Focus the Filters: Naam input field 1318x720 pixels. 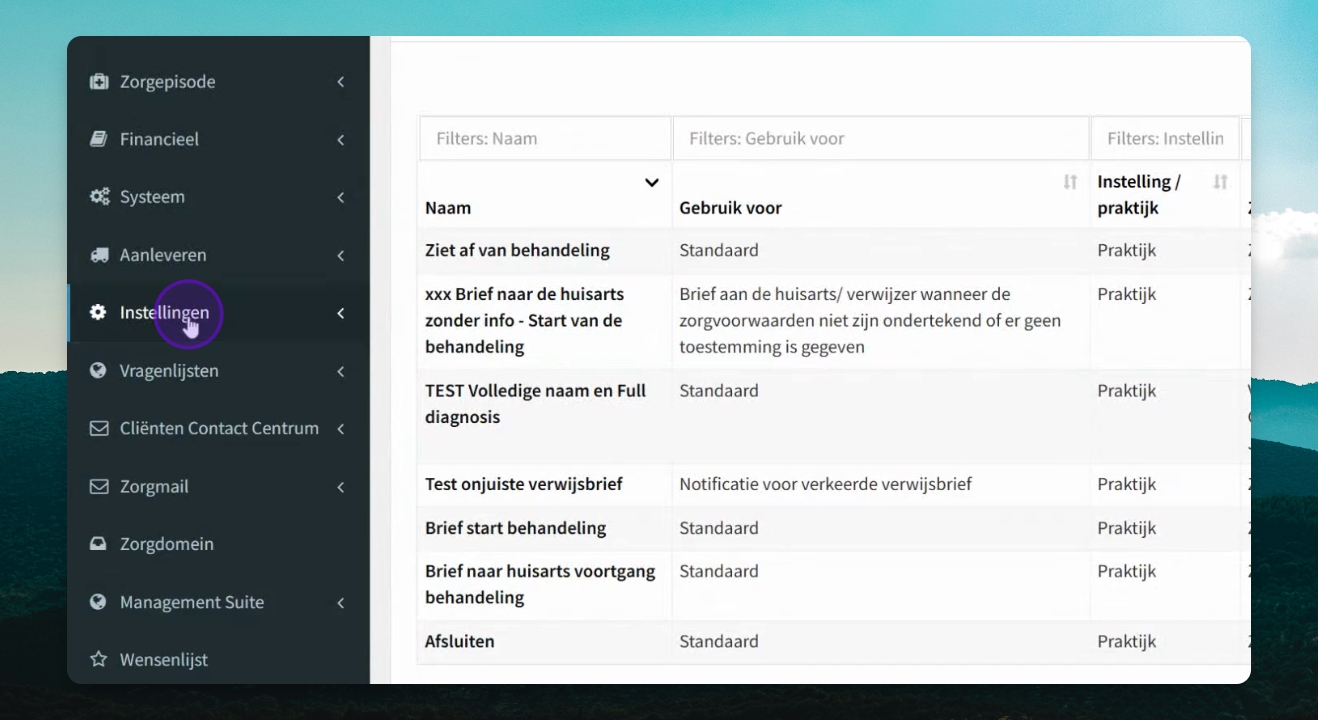[x=545, y=139]
